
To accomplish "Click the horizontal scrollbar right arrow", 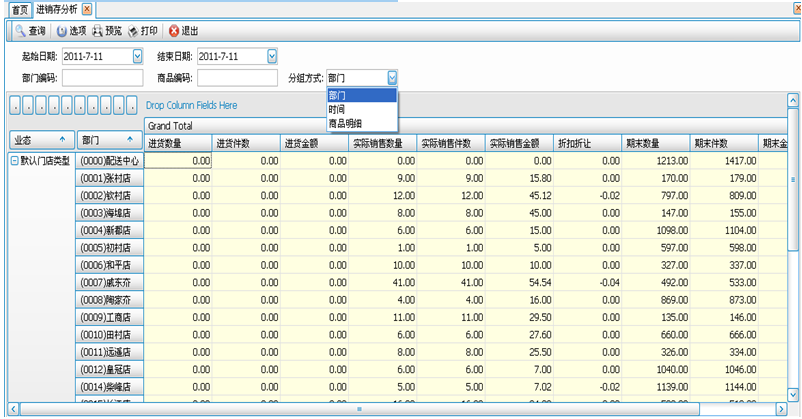I will point(781,409).
